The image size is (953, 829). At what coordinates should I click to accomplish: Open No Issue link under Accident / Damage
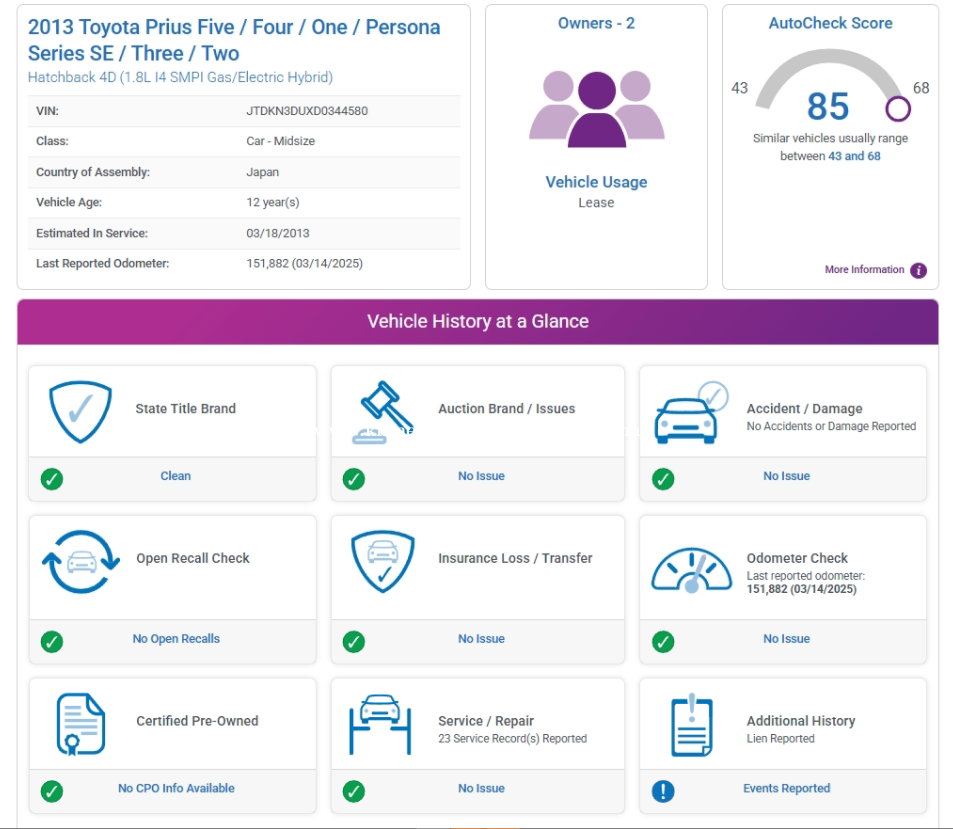point(786,476)
